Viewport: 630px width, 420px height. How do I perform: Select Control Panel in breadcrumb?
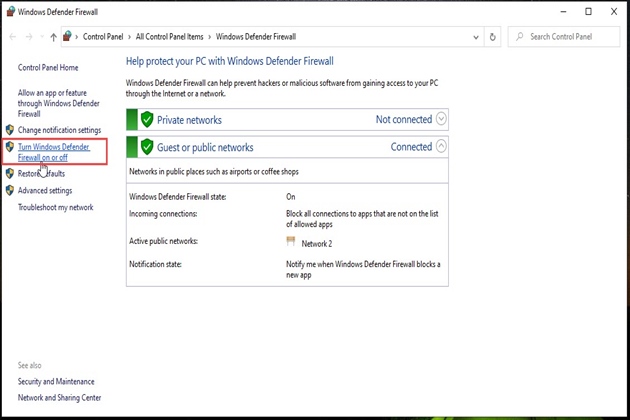(103, 37)
